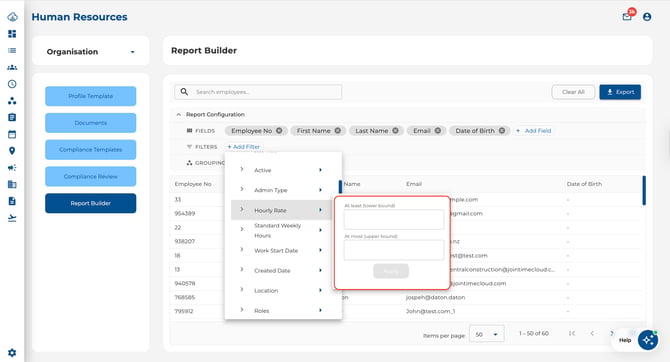Go to the first page of results
The height and width of the screenshot is (362, 670).
point(572,333)
